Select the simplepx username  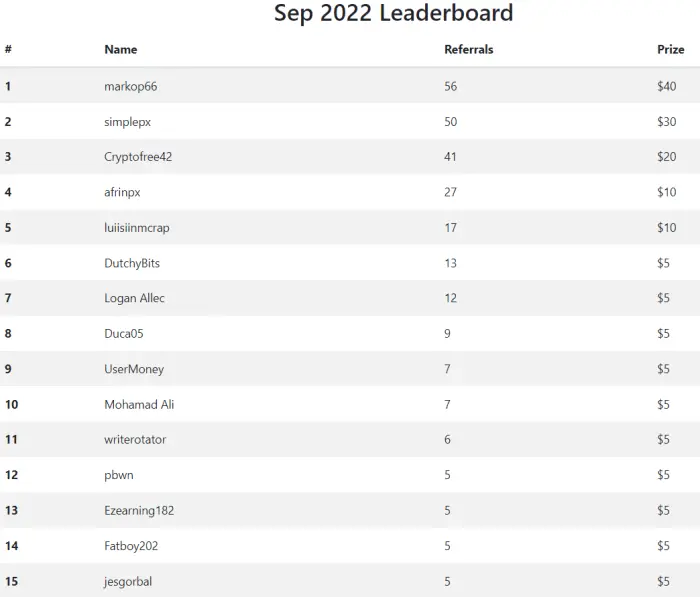tap(128, 122)
